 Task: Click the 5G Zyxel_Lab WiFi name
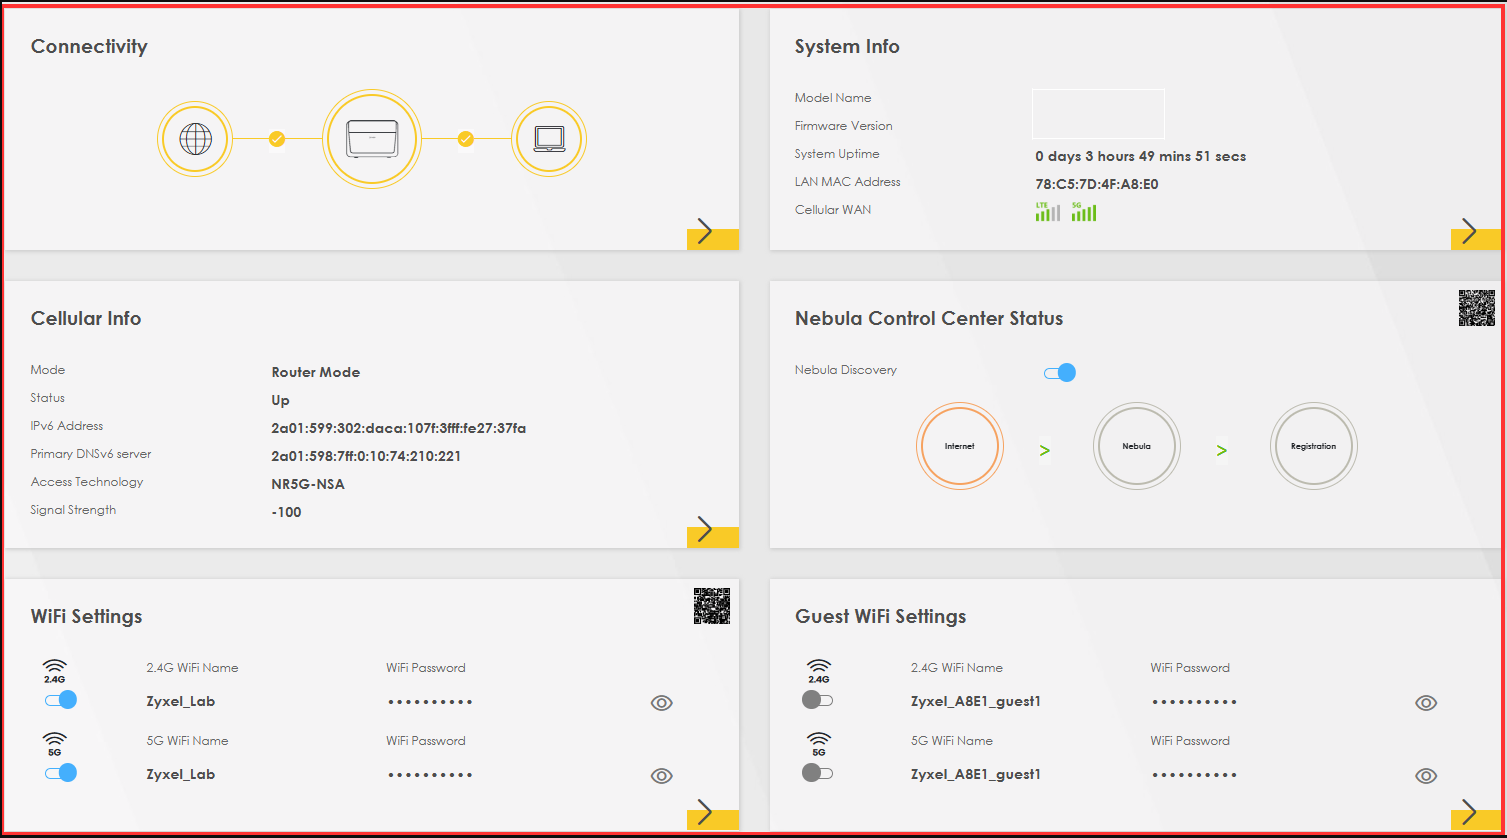point(181,775)
